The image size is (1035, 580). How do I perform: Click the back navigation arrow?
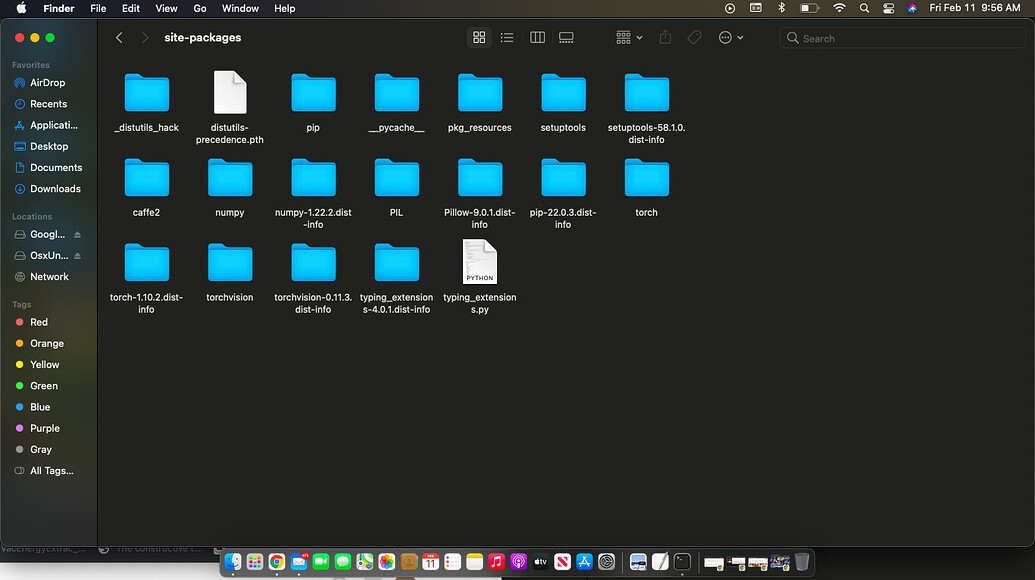coord(119,38)
